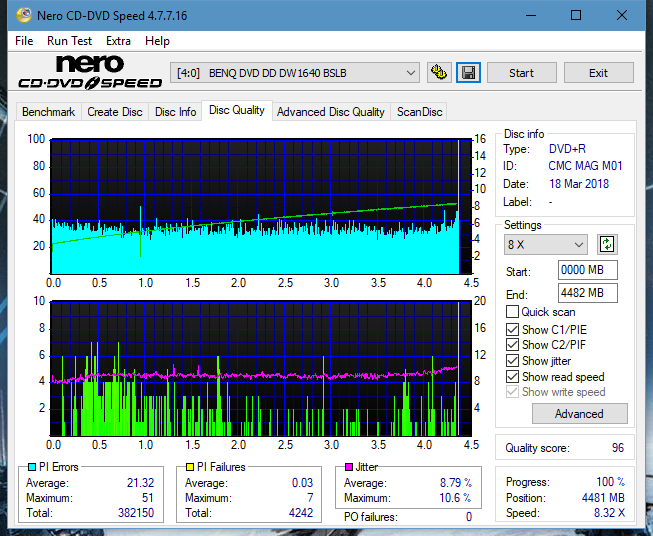Click the disc date 18 Mar 2018
653x536 pixels.
(579, 184)
